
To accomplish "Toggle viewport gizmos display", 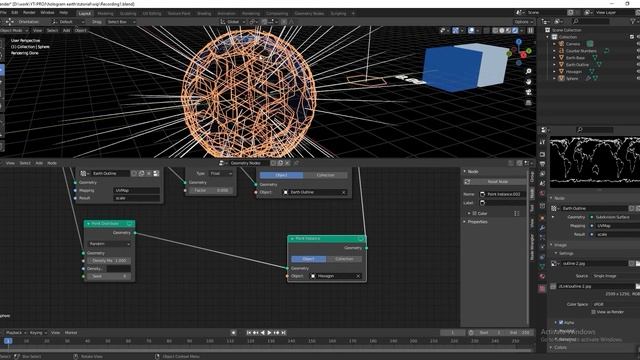I will [x=456, y=30].
